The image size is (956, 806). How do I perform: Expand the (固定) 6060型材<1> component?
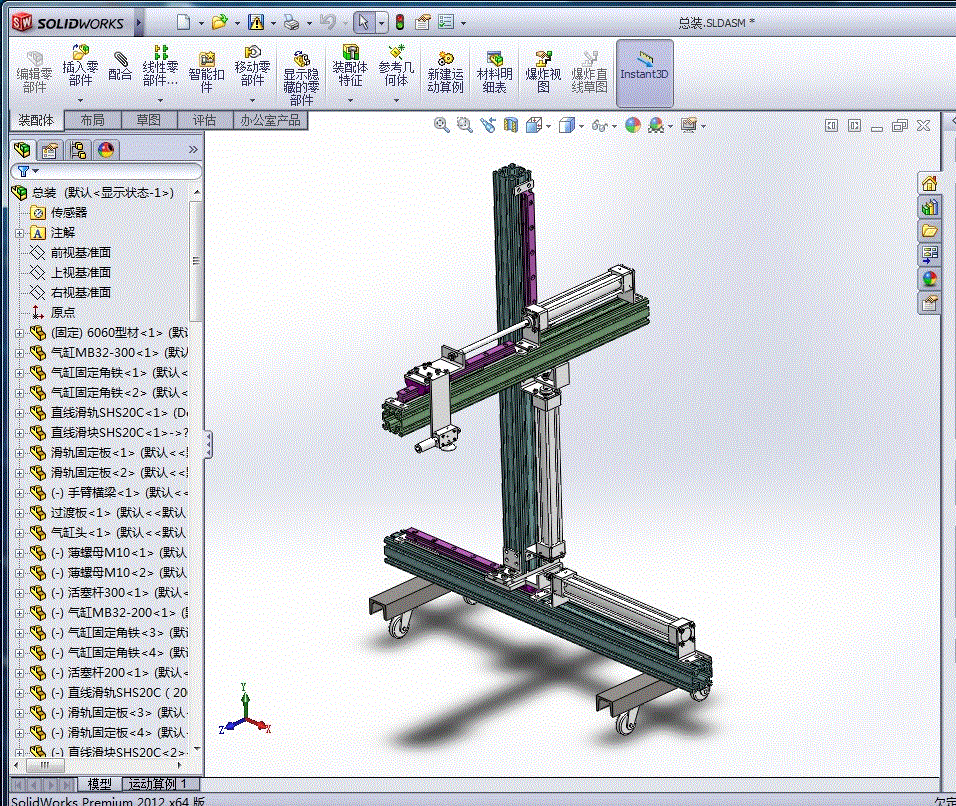coord(19,333)
